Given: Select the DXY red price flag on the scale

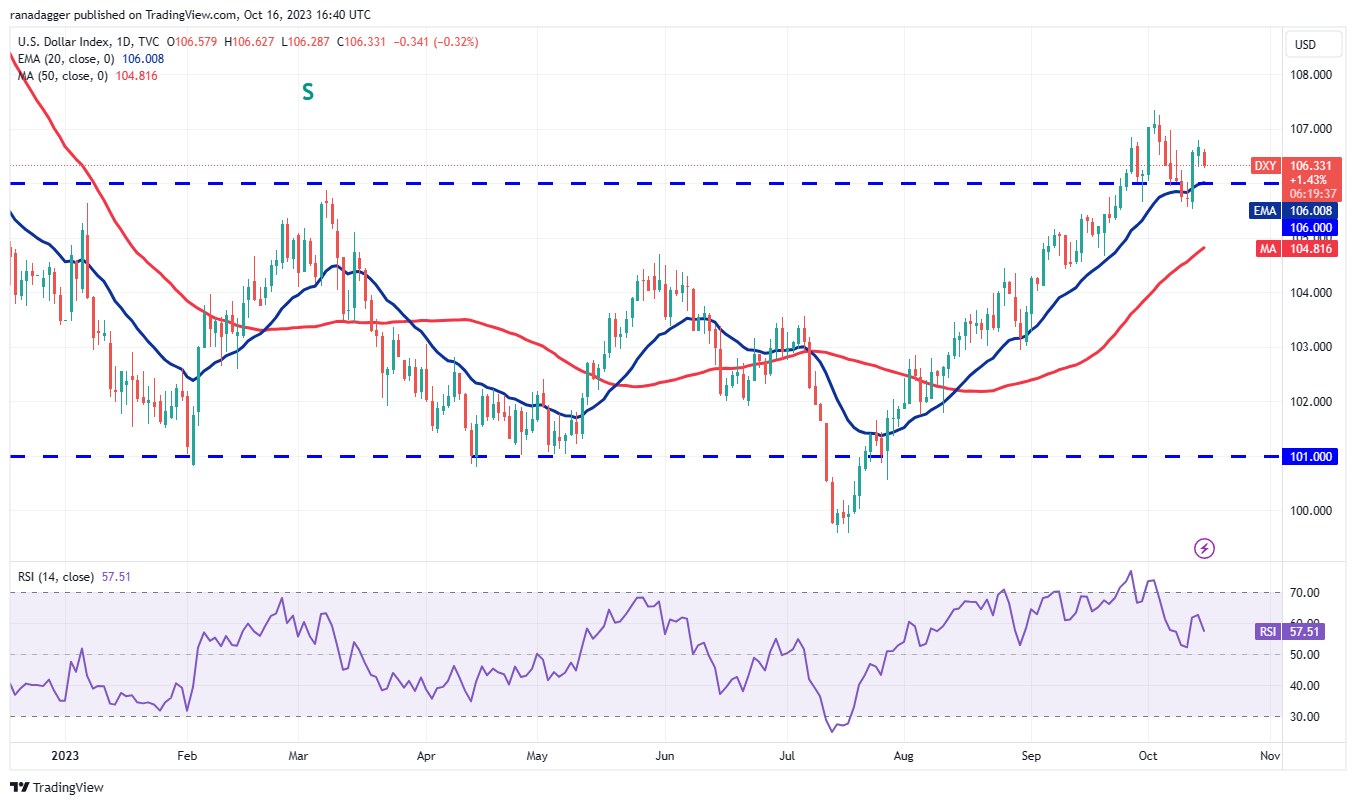Looking at the screenshot, I should [x=1264, y=166].
